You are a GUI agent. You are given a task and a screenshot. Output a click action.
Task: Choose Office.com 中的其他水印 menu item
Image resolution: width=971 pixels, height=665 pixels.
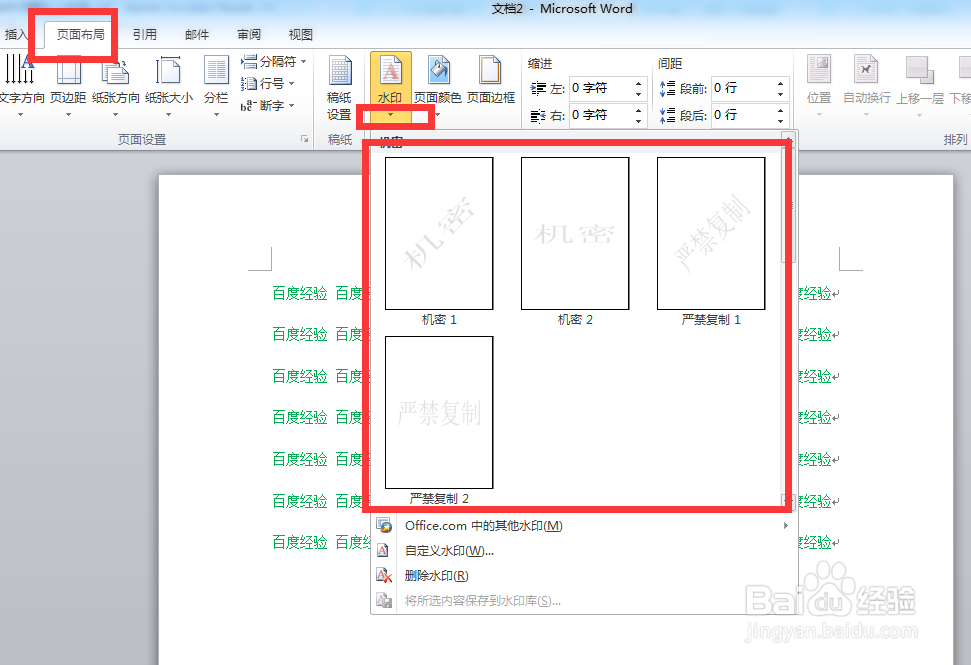click(583, 526)
